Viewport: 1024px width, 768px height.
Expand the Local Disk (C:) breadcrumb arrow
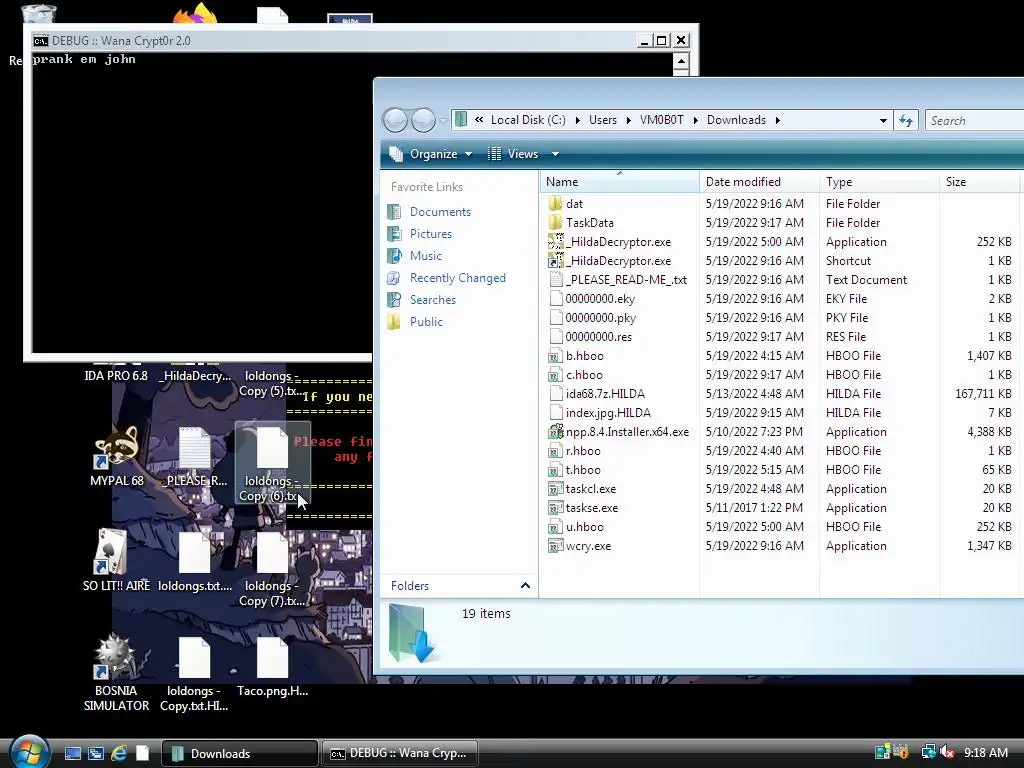[577, 120]
